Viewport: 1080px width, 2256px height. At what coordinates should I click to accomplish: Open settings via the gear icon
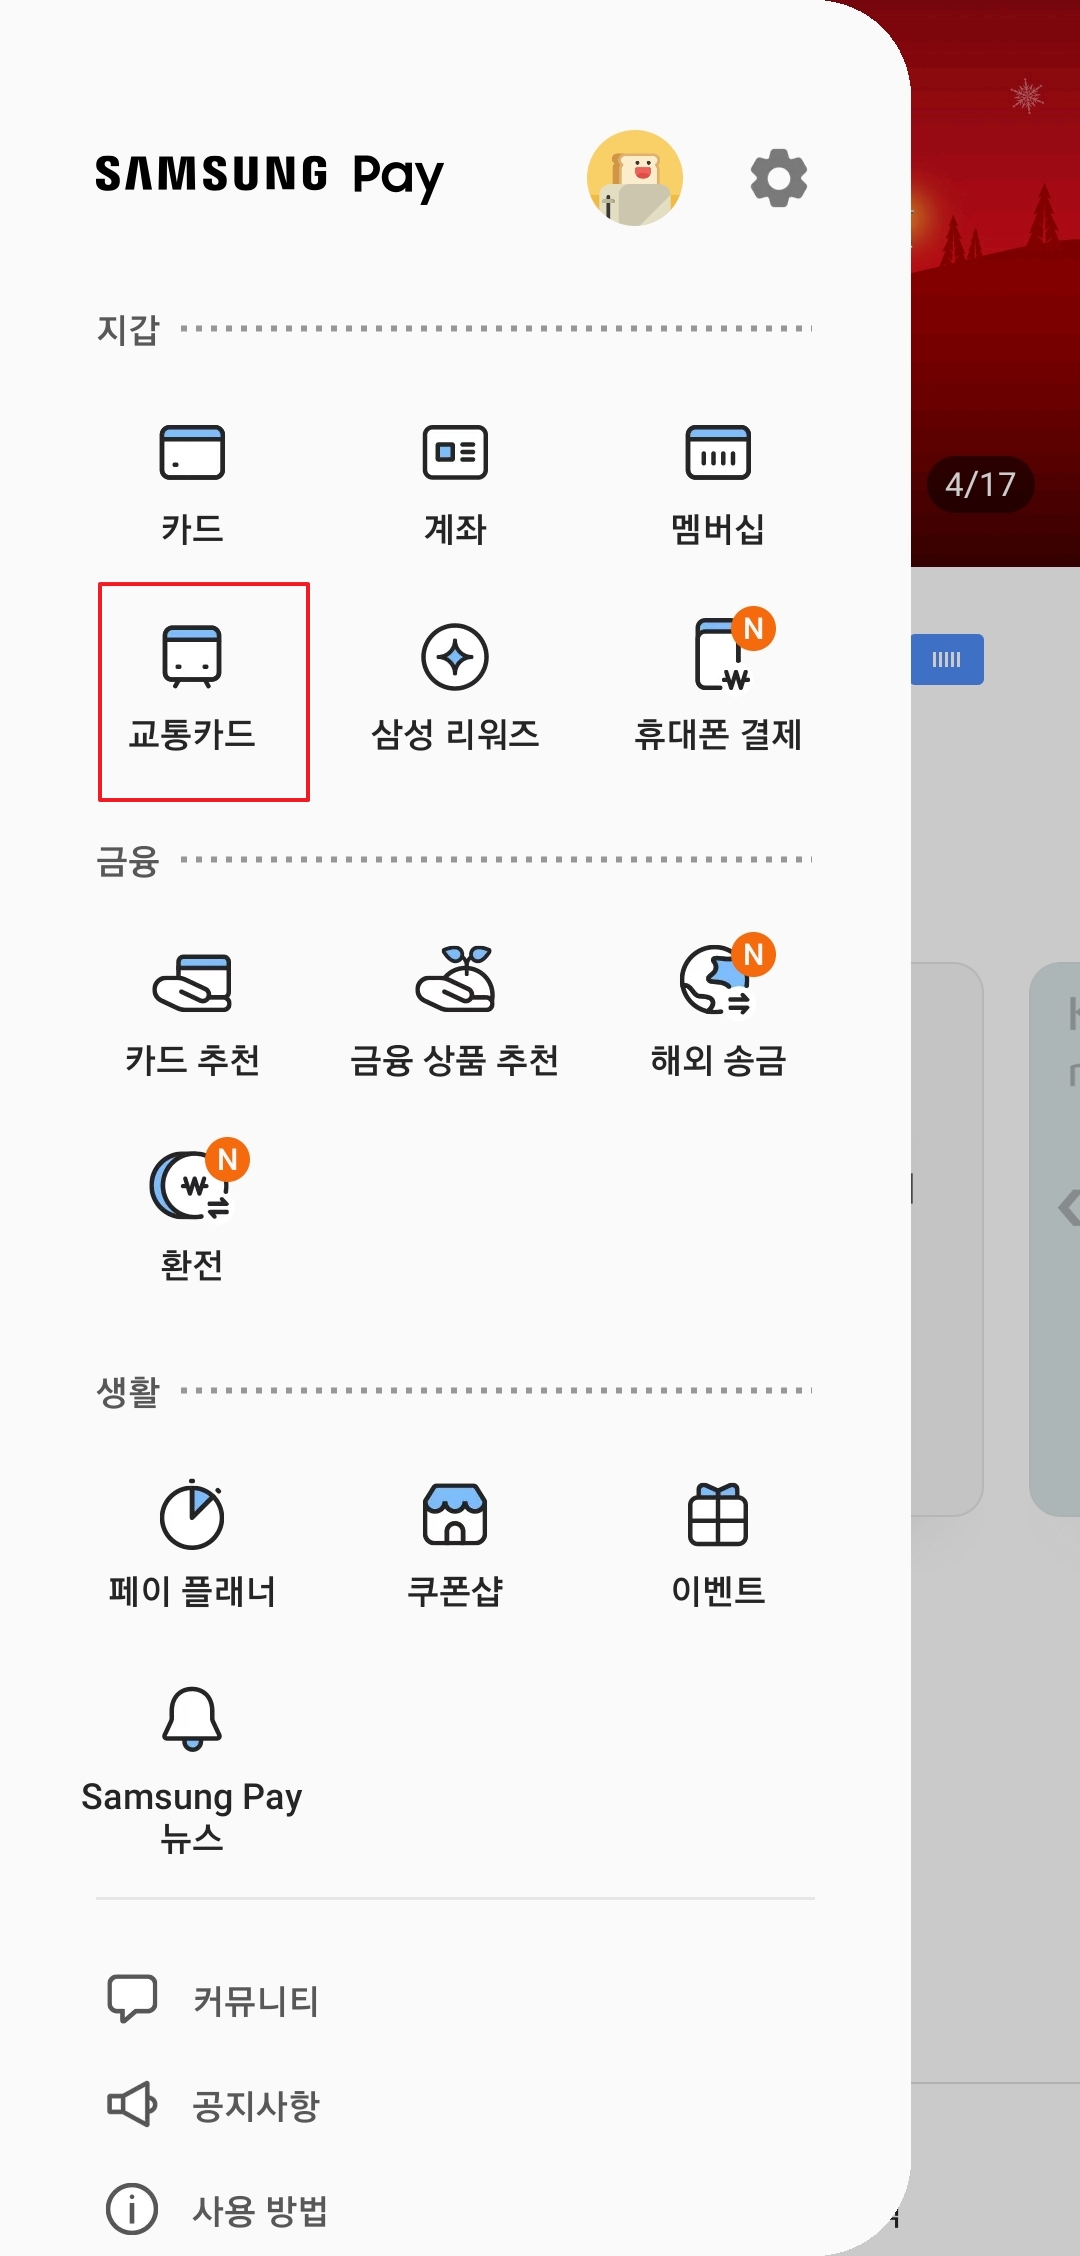[779, 178]
